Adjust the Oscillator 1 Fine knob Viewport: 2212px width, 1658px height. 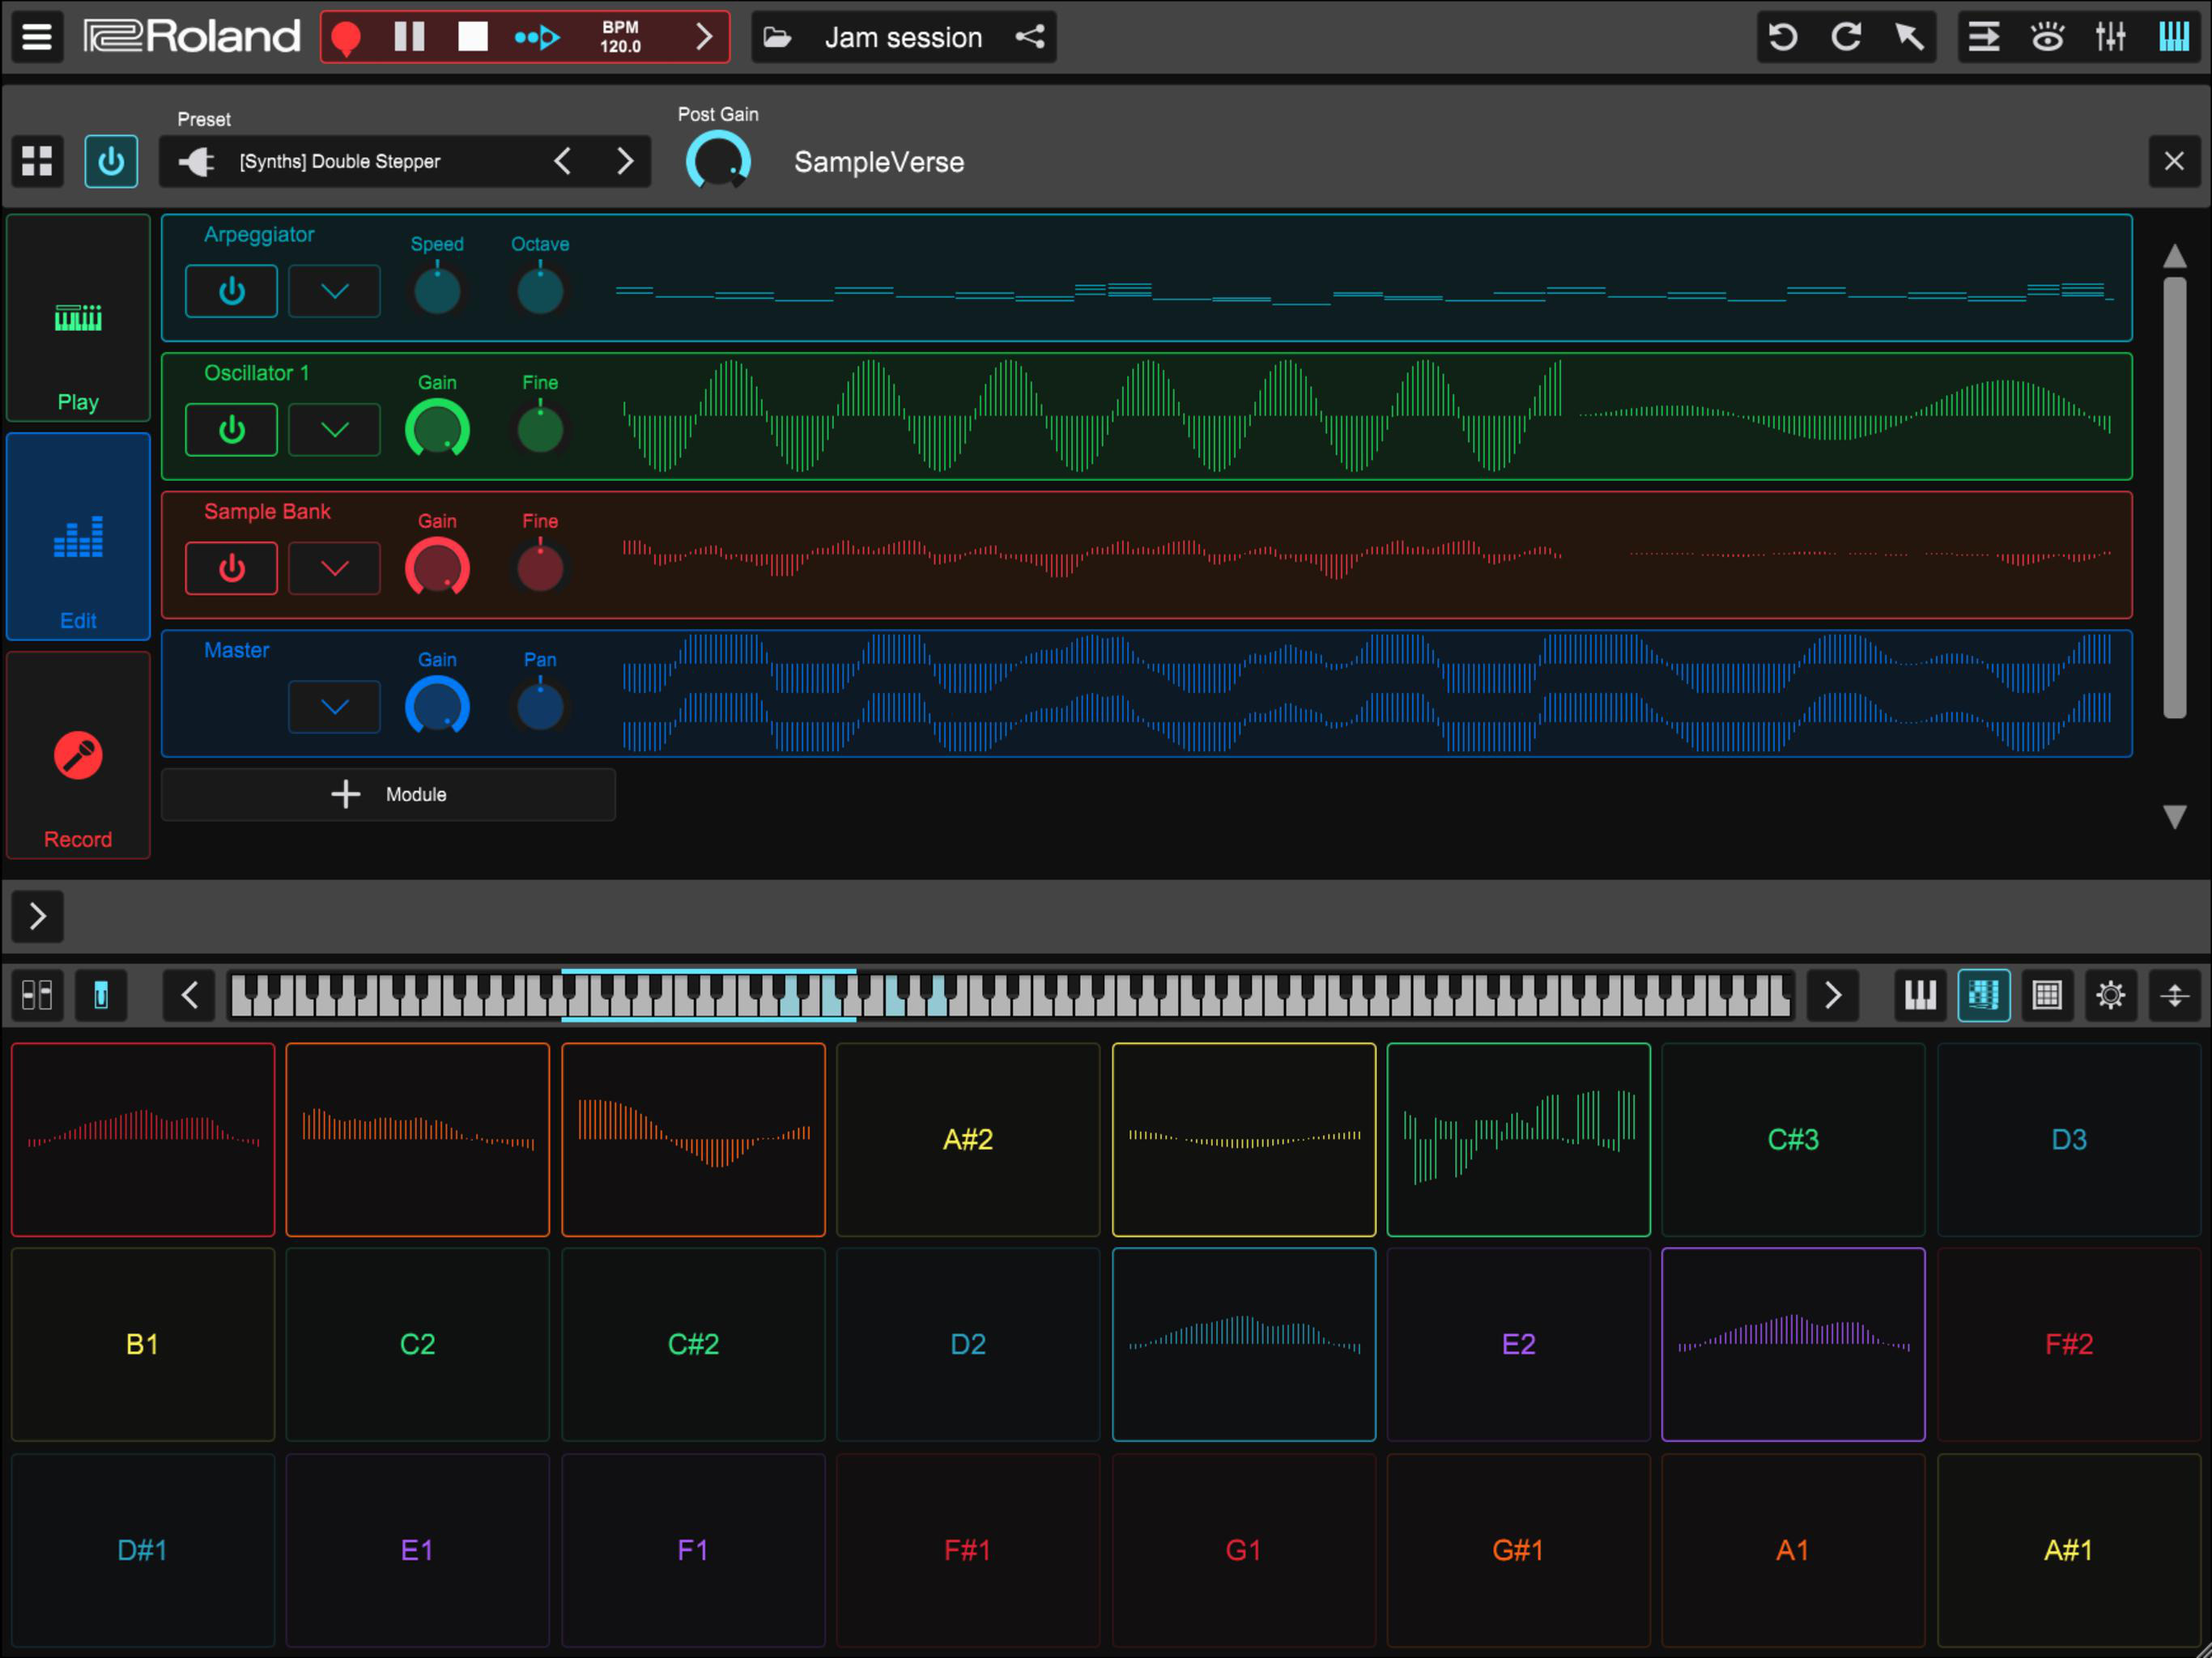click(x=540, y=429)
